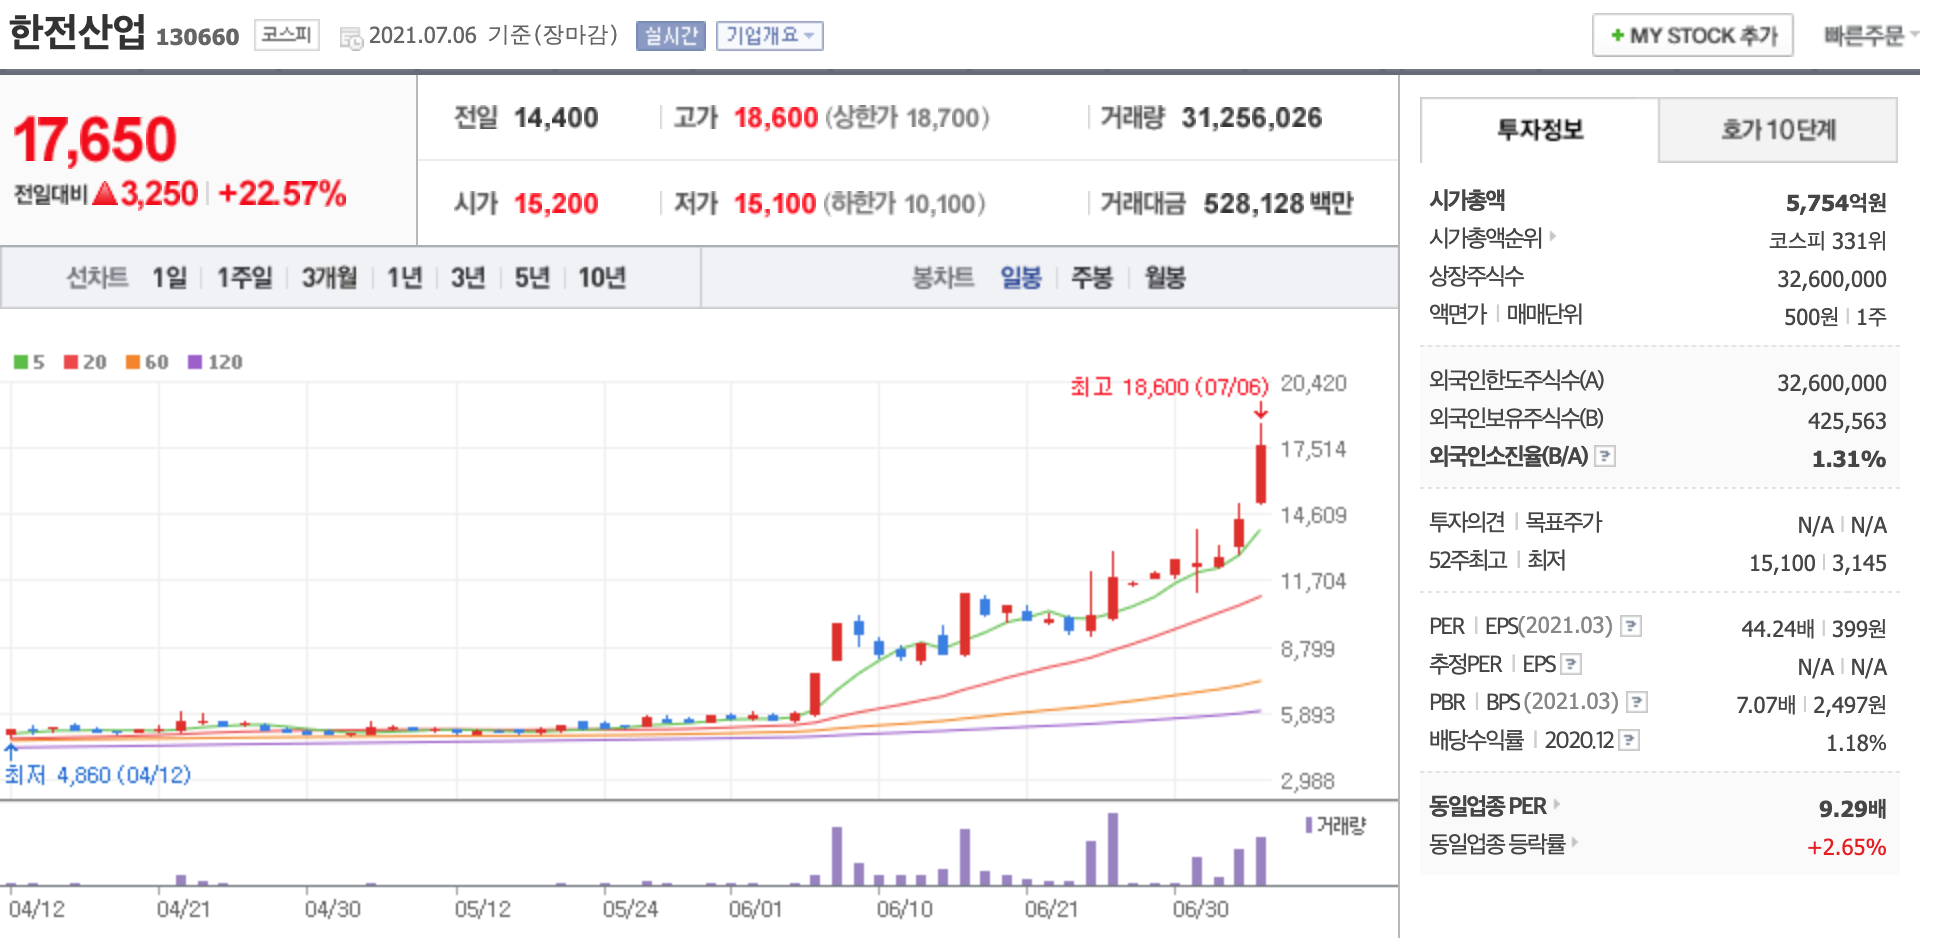
Task: Click orange 60-day moving average legend
Action: [x=147, y=362]
